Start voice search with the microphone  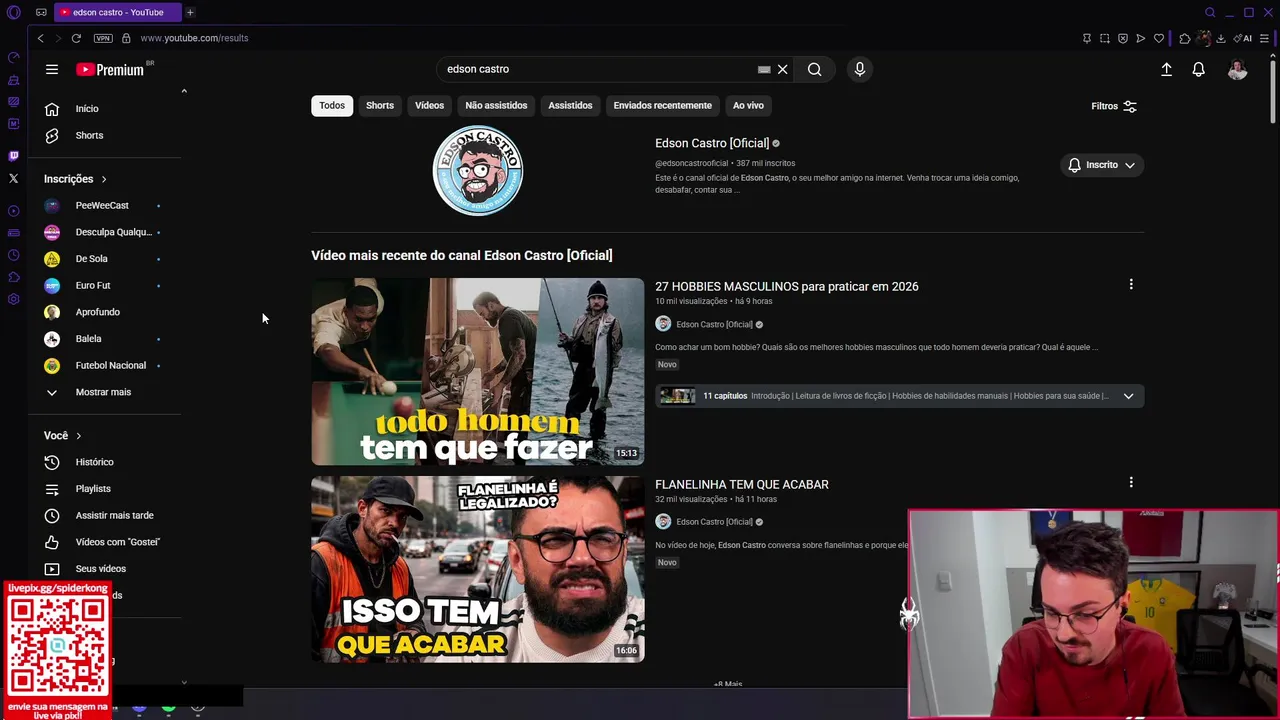tap(859, 69)
